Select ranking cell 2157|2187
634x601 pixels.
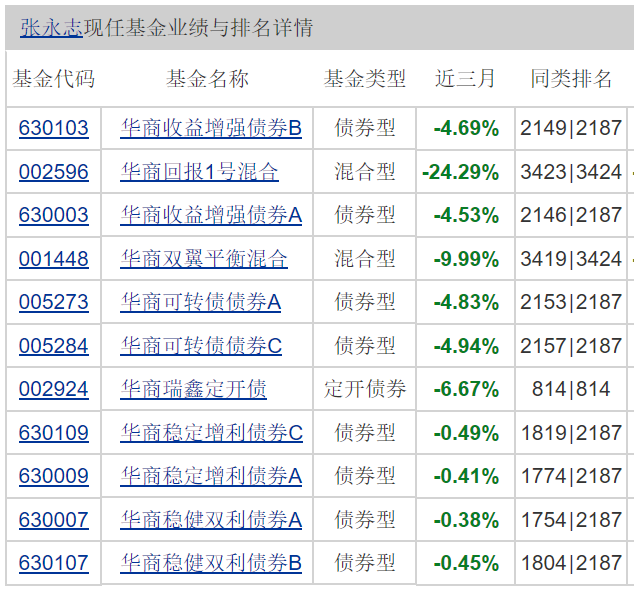coord(571,346)
